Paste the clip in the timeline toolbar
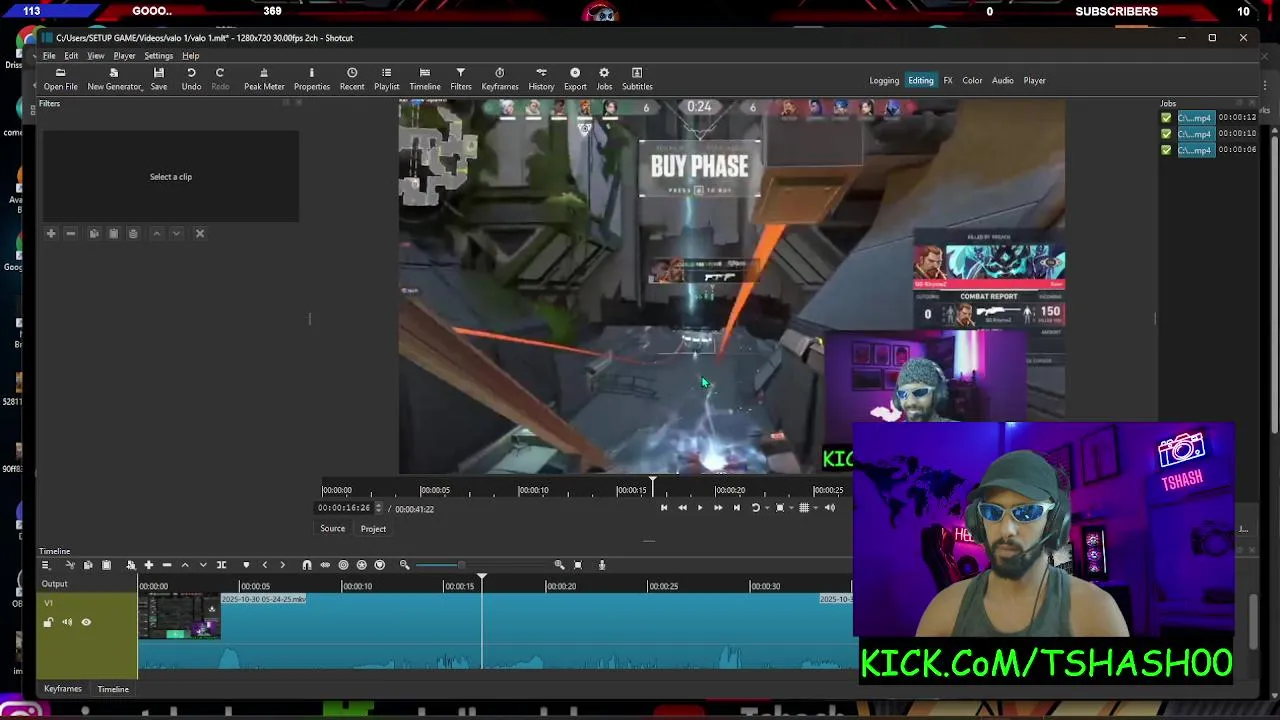Image resolution: width=1280 pixels, height=720 pixels. (x=107, y=565)
